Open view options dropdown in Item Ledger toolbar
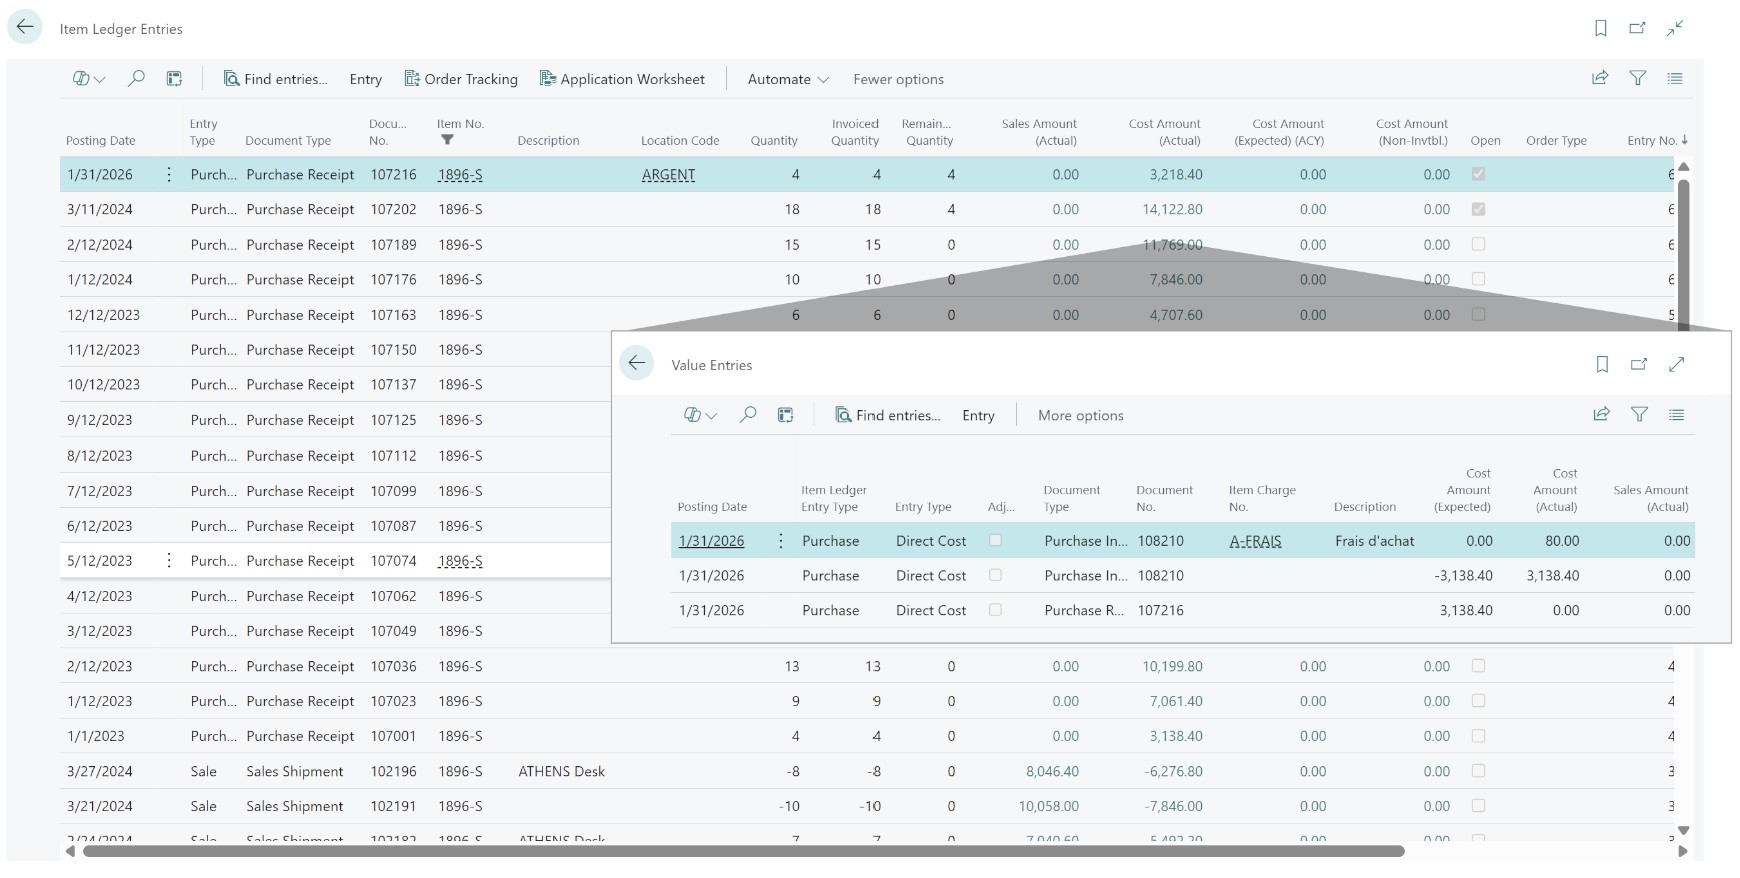Viewport: 1740px width, 878px height. (x=88, y=79)
